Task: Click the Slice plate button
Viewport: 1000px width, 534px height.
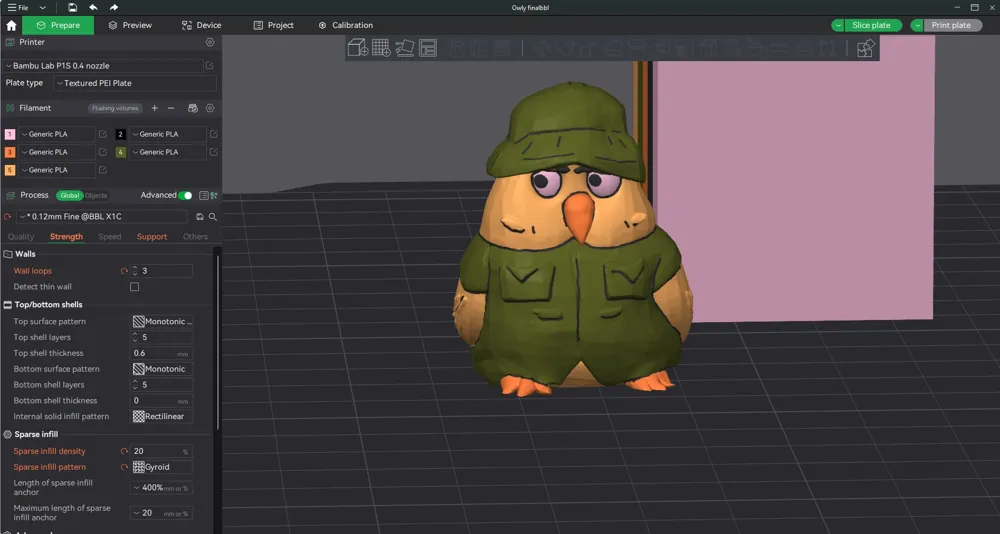Action: (871, 26)
